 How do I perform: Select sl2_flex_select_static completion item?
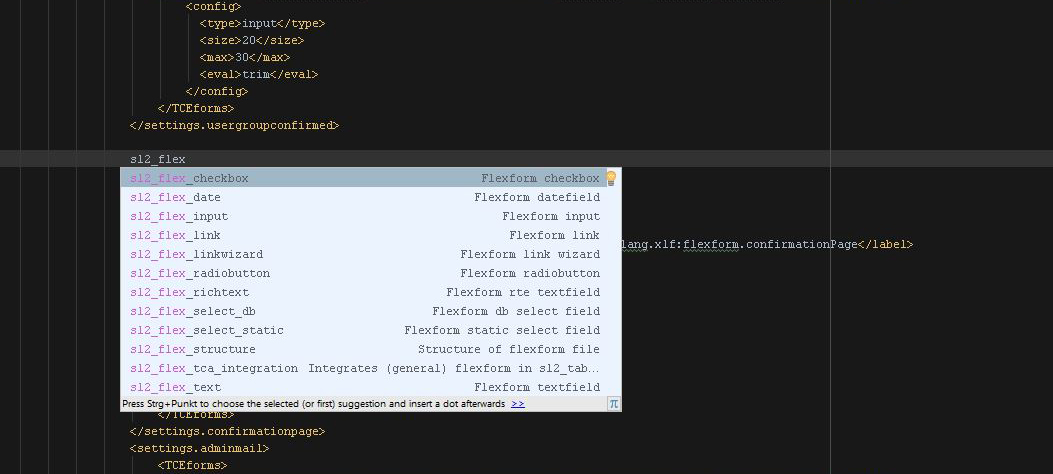pos(371,330)
